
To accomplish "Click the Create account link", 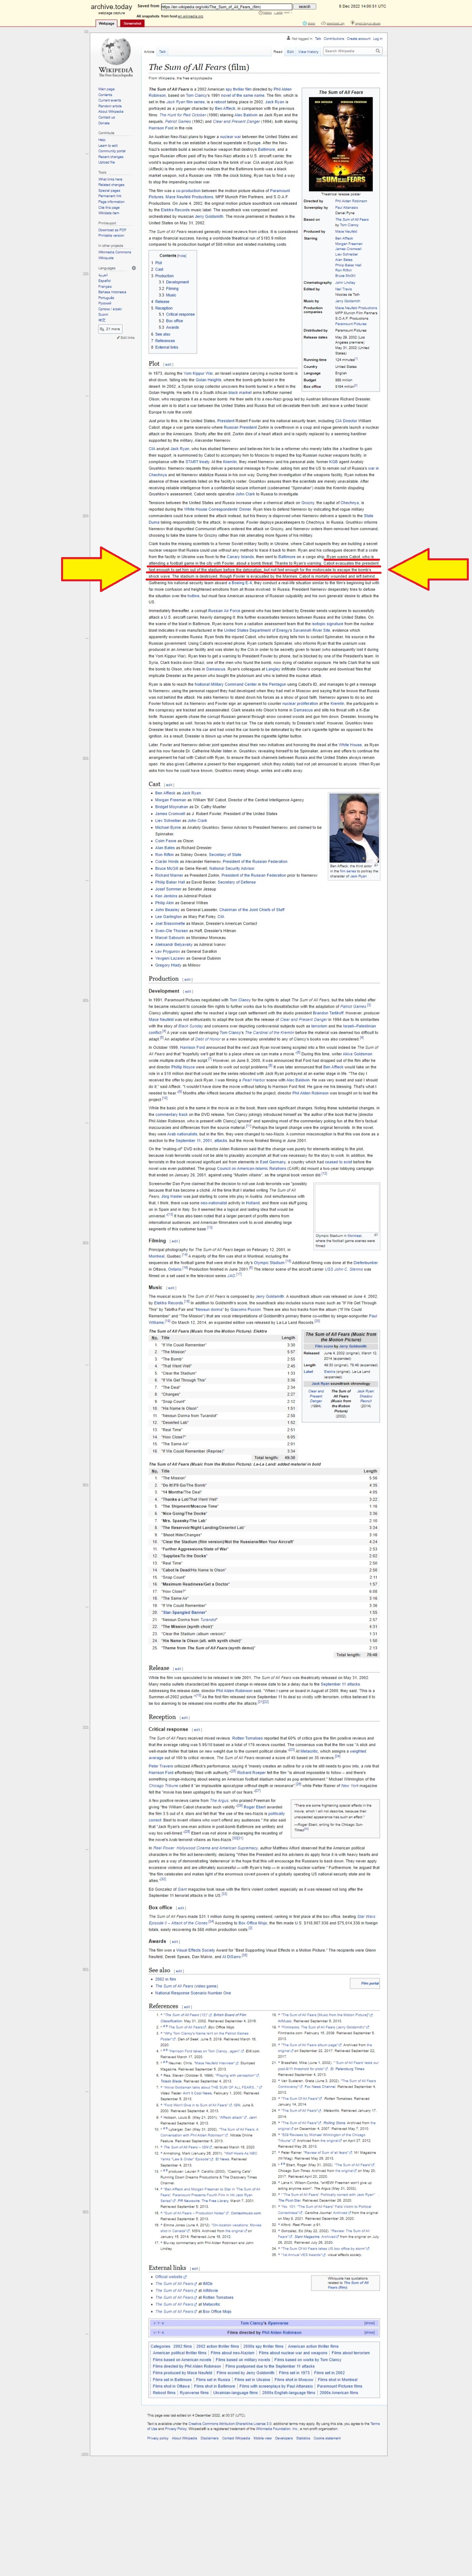I will 358,38.
